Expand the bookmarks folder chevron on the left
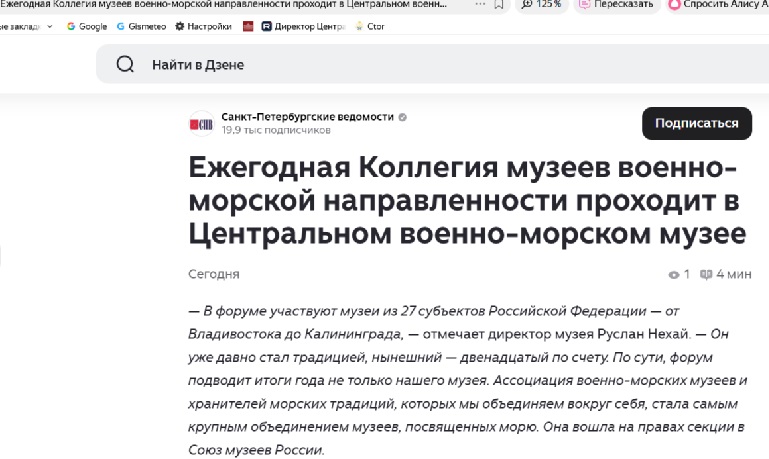769x459 pixels. 49,26
